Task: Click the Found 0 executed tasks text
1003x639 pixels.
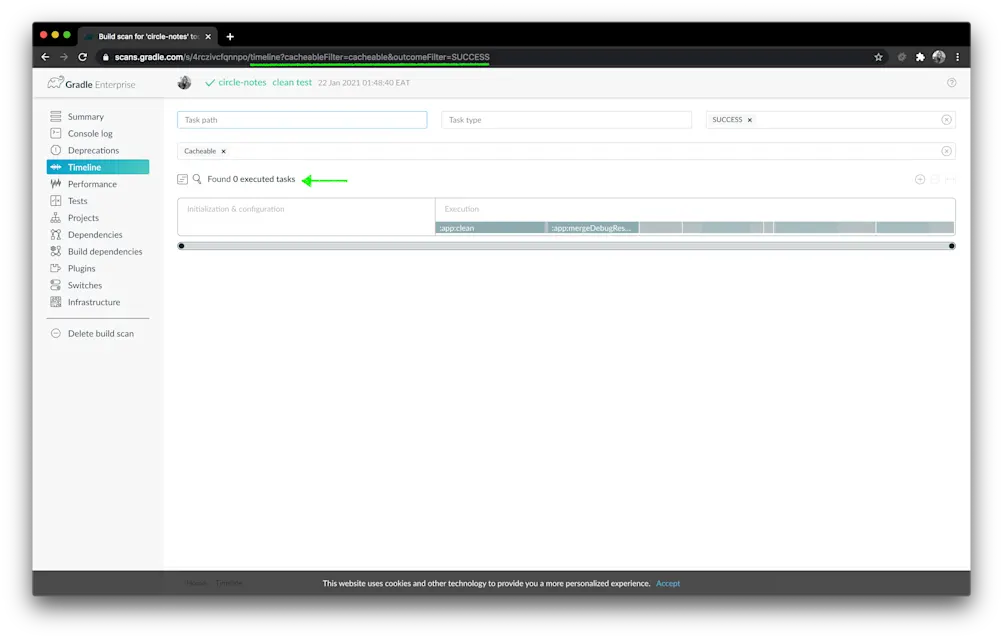Action: 251,179
